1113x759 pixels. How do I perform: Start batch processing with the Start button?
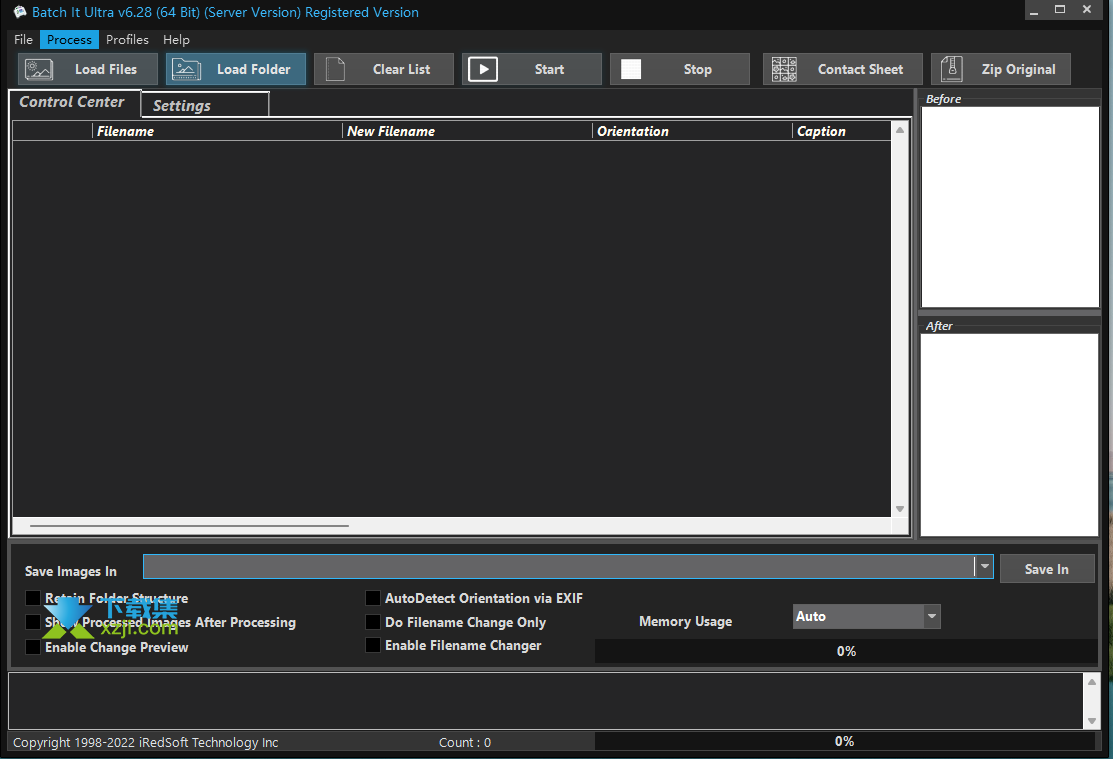click(x=532, y=69)
